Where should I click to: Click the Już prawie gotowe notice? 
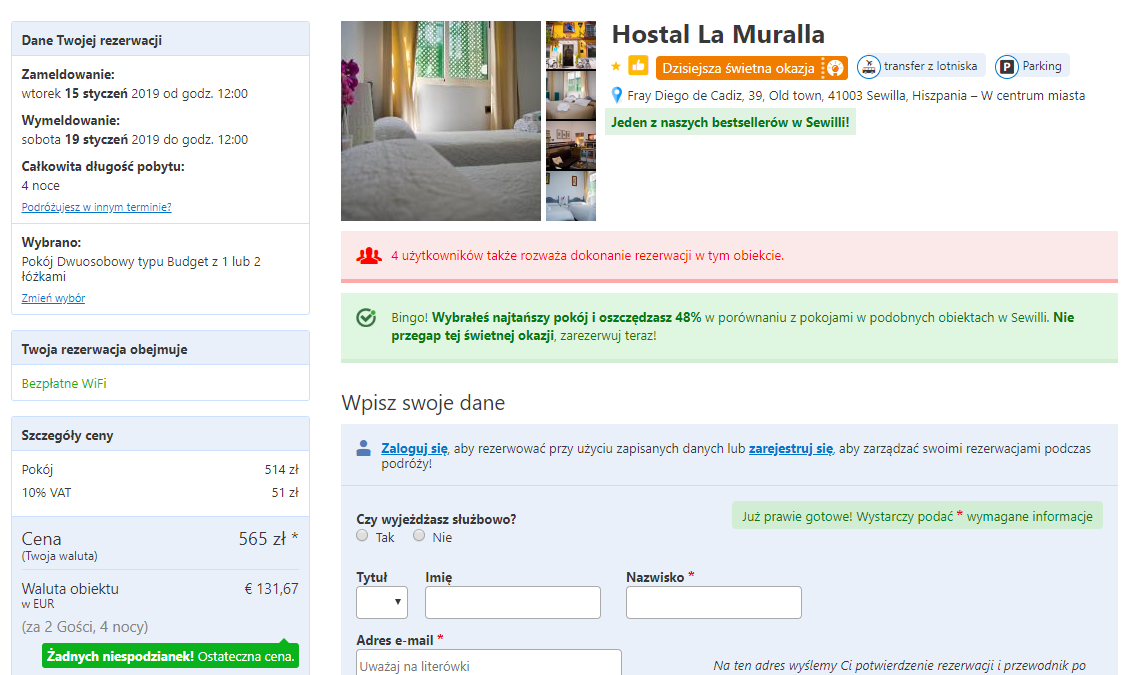(x=917, y=516)
